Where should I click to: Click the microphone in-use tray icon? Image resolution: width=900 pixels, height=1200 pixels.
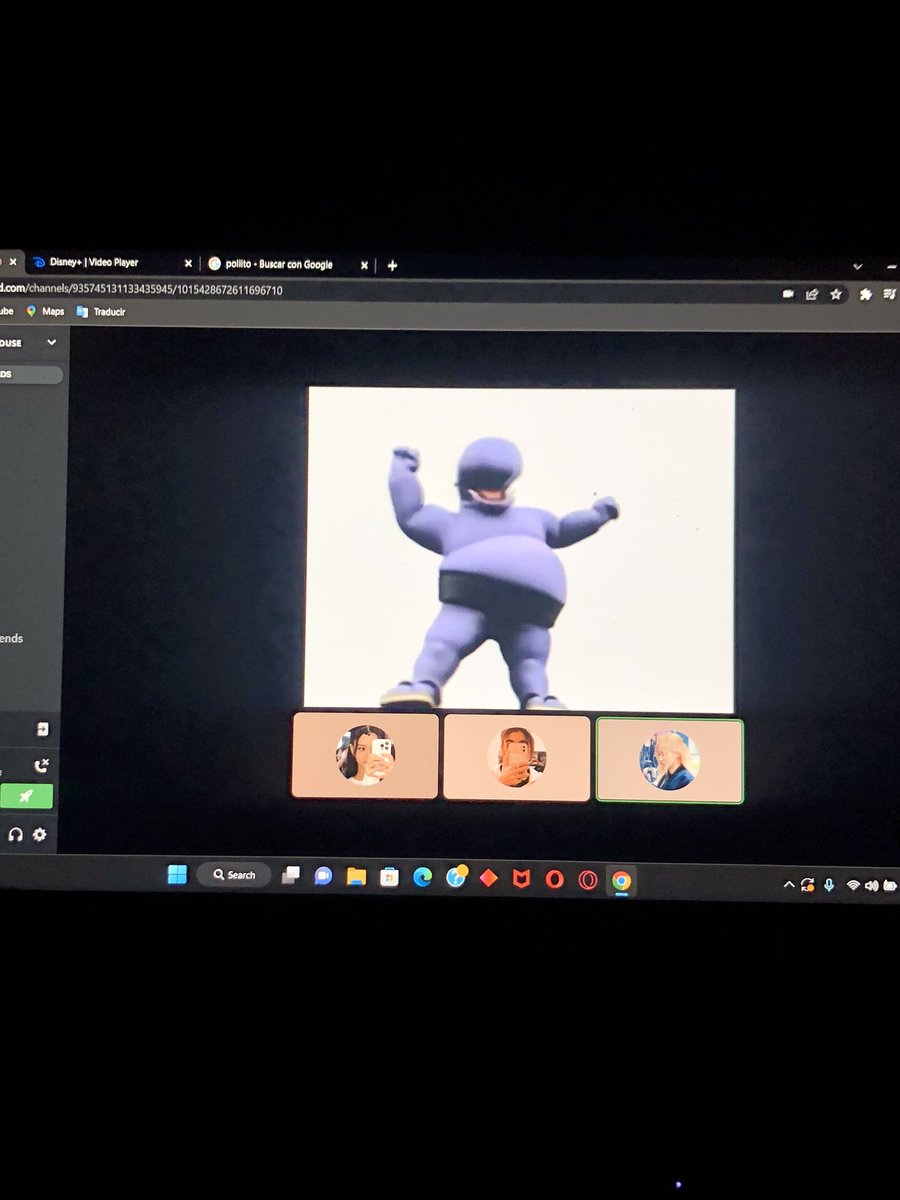point(828,885)
